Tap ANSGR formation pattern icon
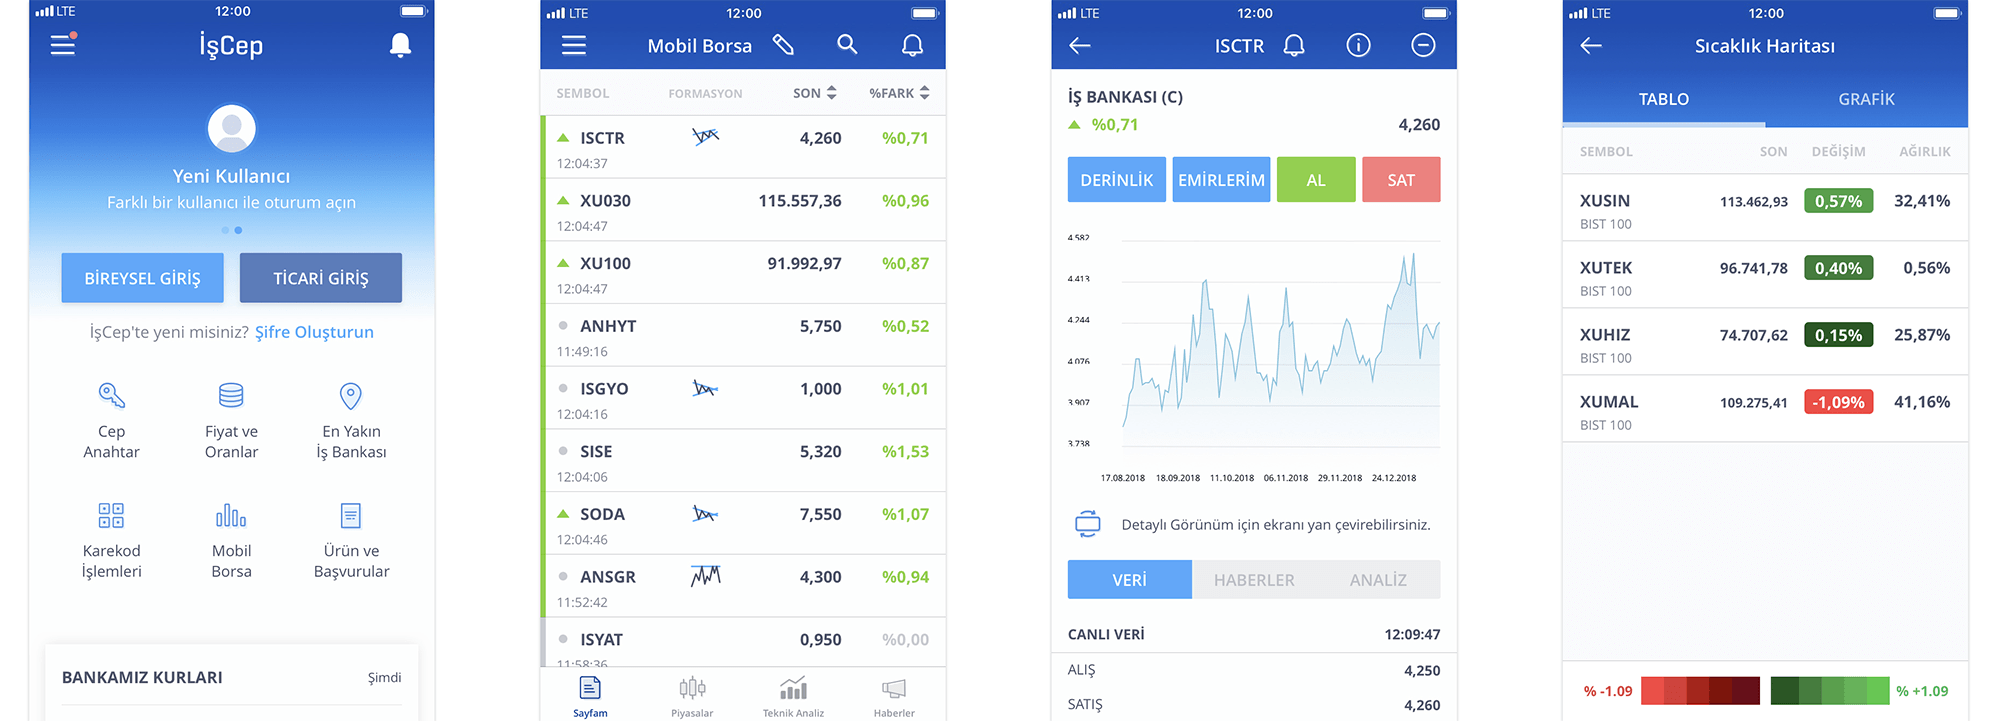The height and width of the screenshot is (721, 2000). click(705, 576)
